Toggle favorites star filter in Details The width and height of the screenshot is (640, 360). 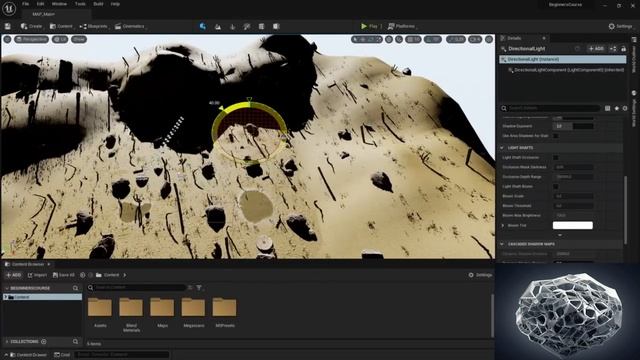616,108
